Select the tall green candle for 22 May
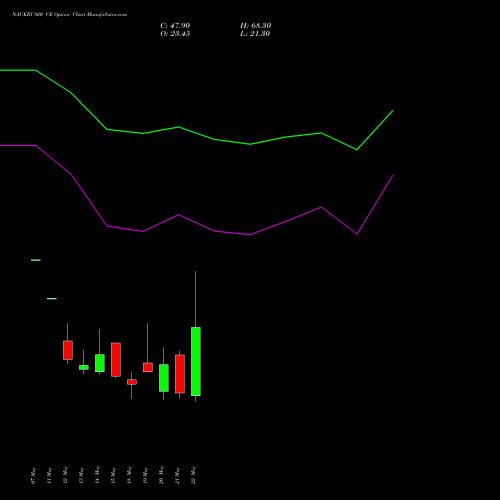Image resolution: width=500 pixels, height=500 pixels. pos(196,361)
